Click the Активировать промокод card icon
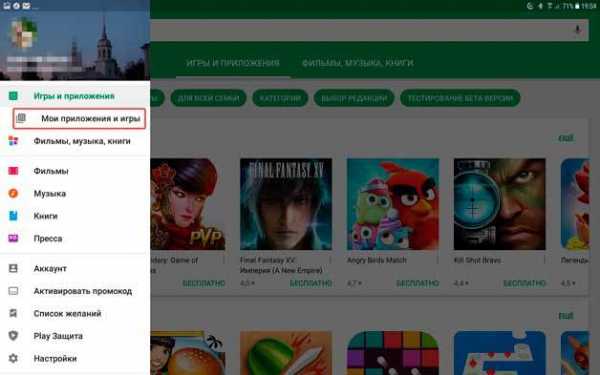The height and width of the screenshot is (375, 600). click(13, 291)
